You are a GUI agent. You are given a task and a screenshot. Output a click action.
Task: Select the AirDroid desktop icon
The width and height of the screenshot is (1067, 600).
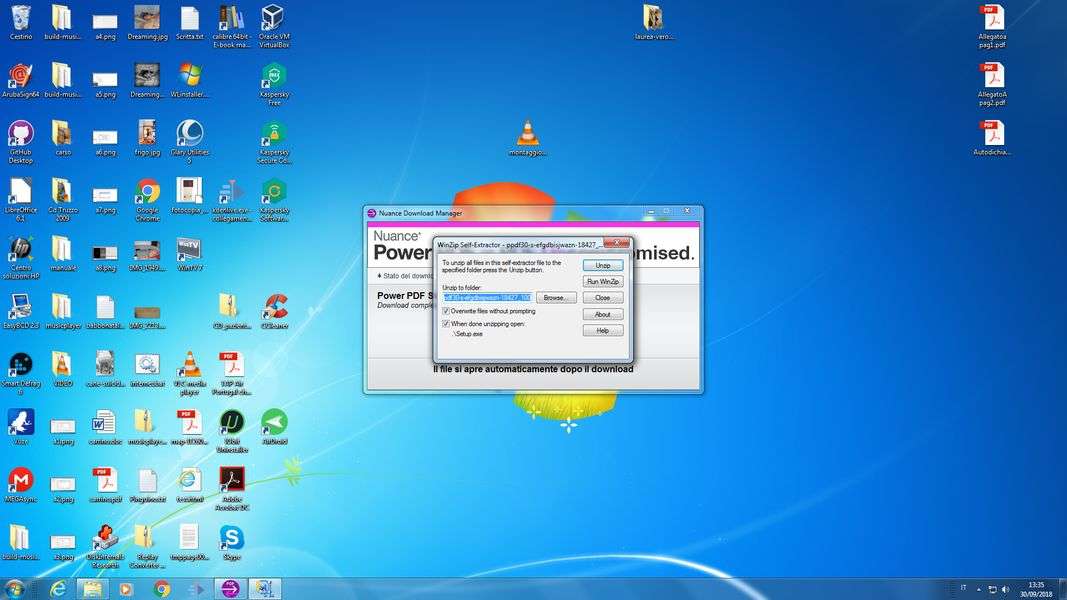(274, 427)
